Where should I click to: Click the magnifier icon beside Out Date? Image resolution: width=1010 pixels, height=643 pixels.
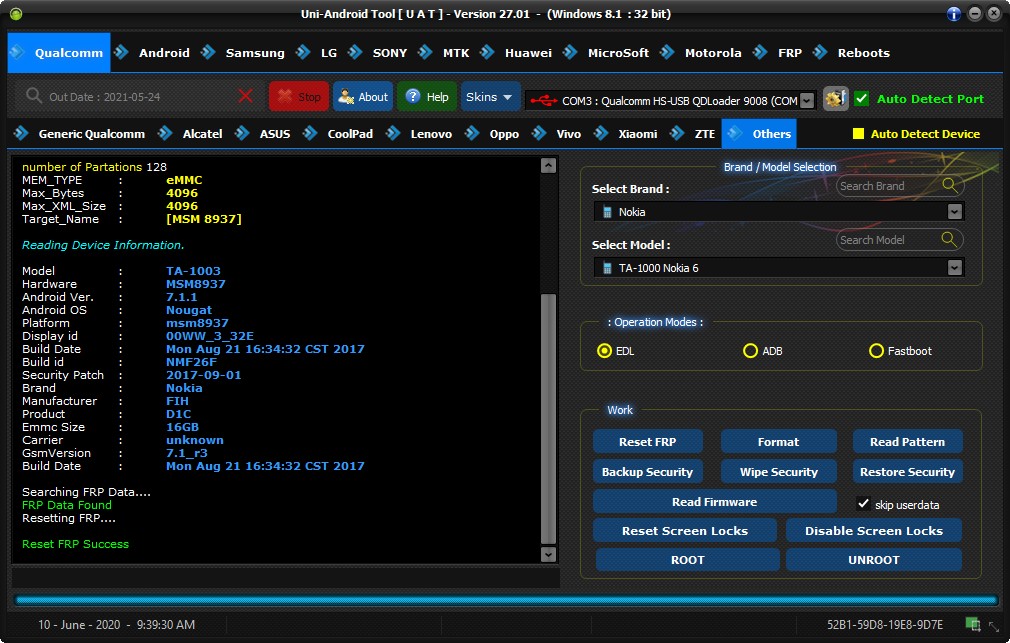pos(33,96)
